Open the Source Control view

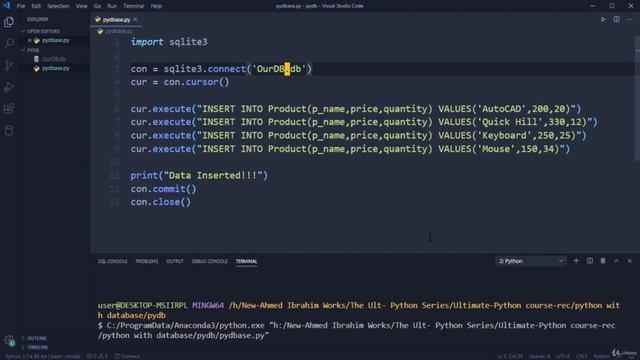(9, 65)
